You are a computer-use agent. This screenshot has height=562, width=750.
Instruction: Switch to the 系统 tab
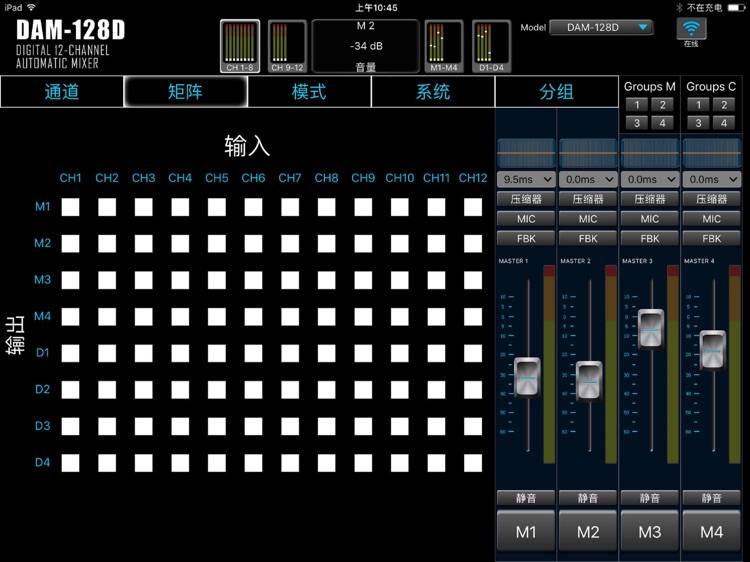coord(433,92)
